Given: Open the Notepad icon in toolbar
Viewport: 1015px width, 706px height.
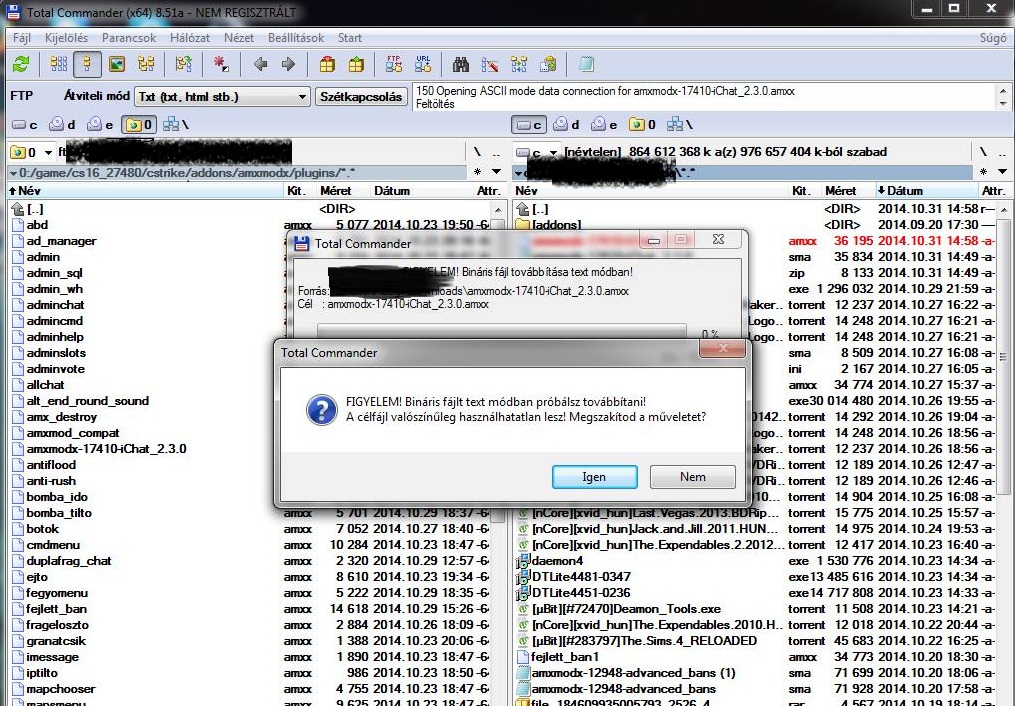Looking at the screenshot, I should [586, 64].
